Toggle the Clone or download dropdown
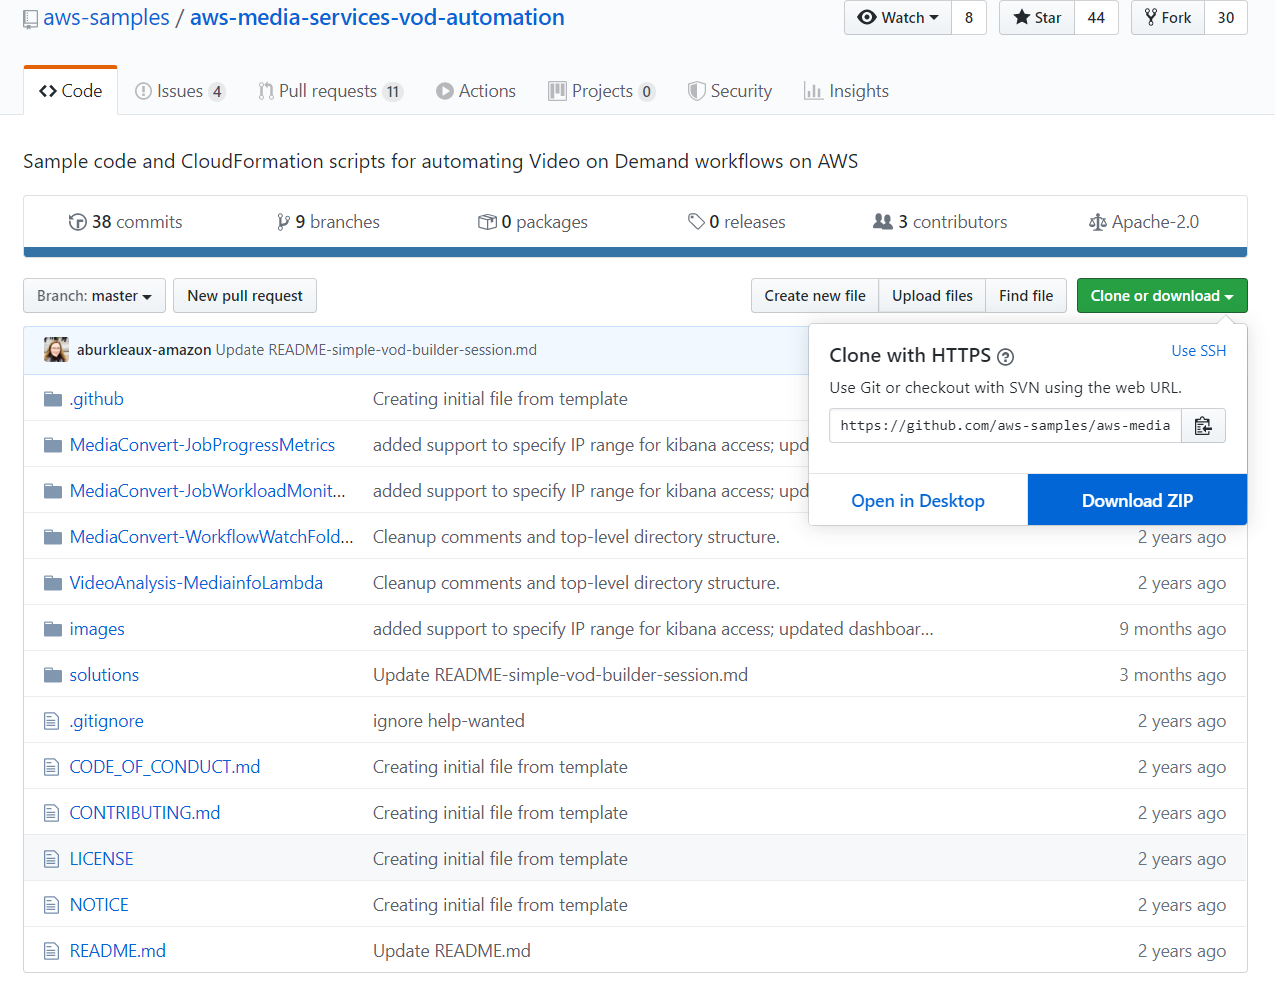 (x=1162, y=296)
